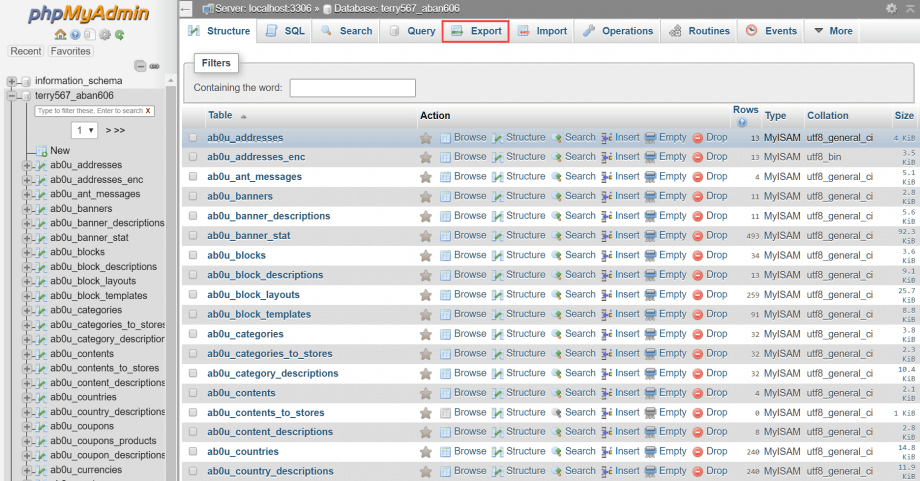Sort by Table column header
This screenshot has width=920, height=481.
pyautogui.click(x=220, y=116)
